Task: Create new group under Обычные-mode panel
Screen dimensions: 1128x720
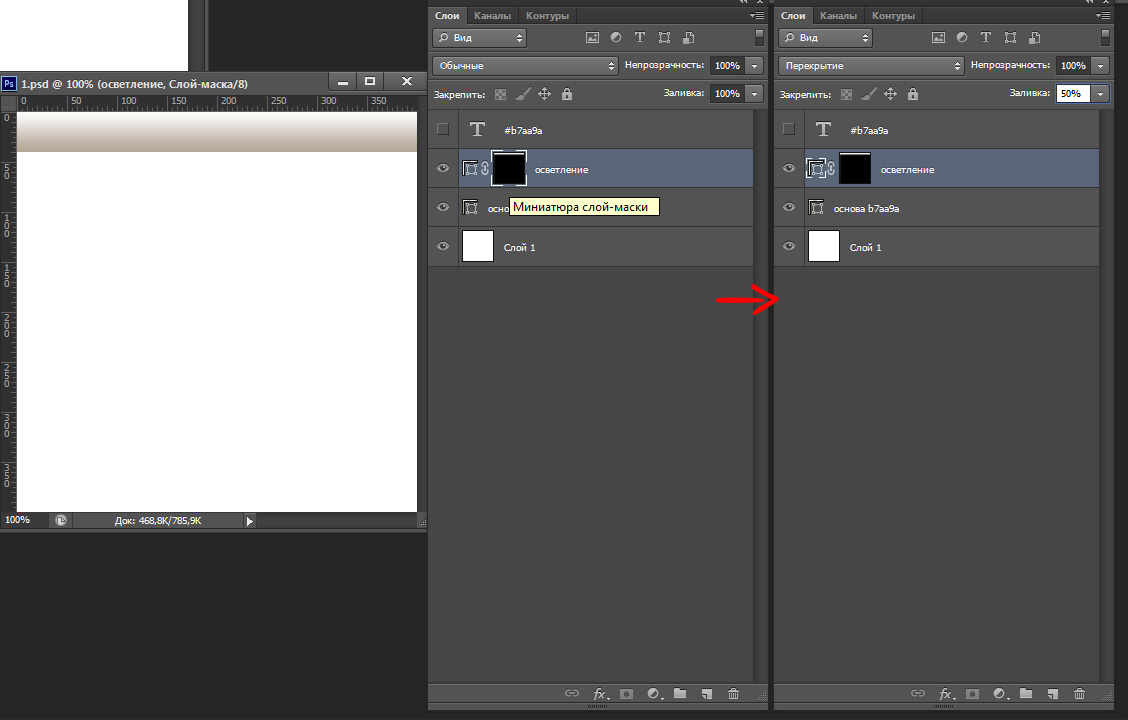Action: click(680, 693)
